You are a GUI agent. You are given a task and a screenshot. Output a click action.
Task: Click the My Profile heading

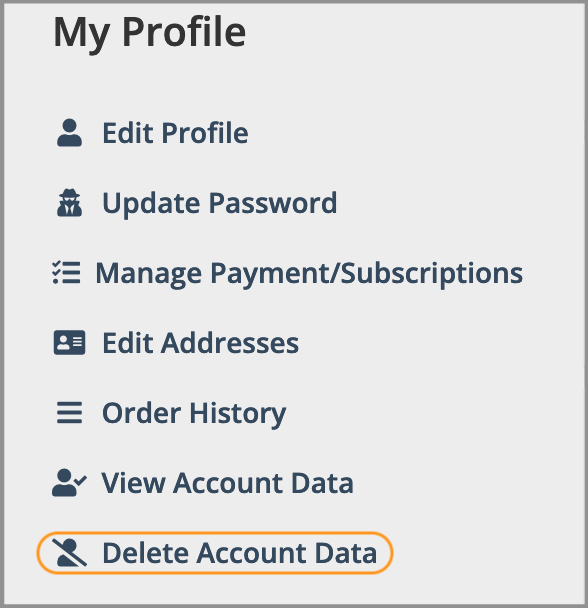(149, 34)
